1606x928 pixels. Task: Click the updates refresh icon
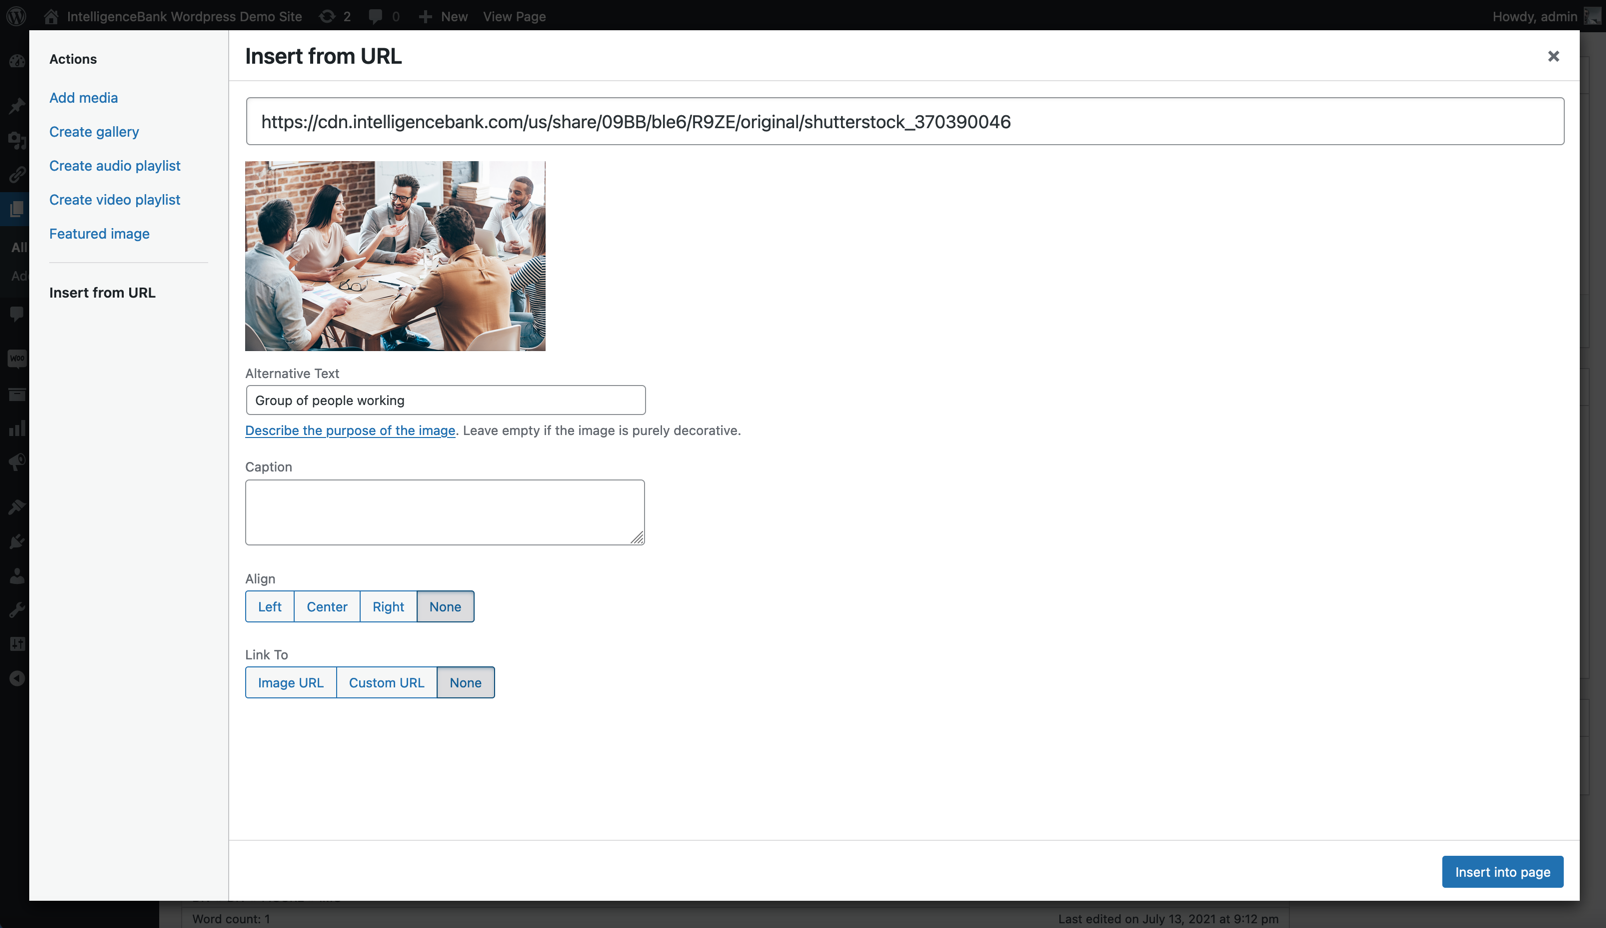327,16
